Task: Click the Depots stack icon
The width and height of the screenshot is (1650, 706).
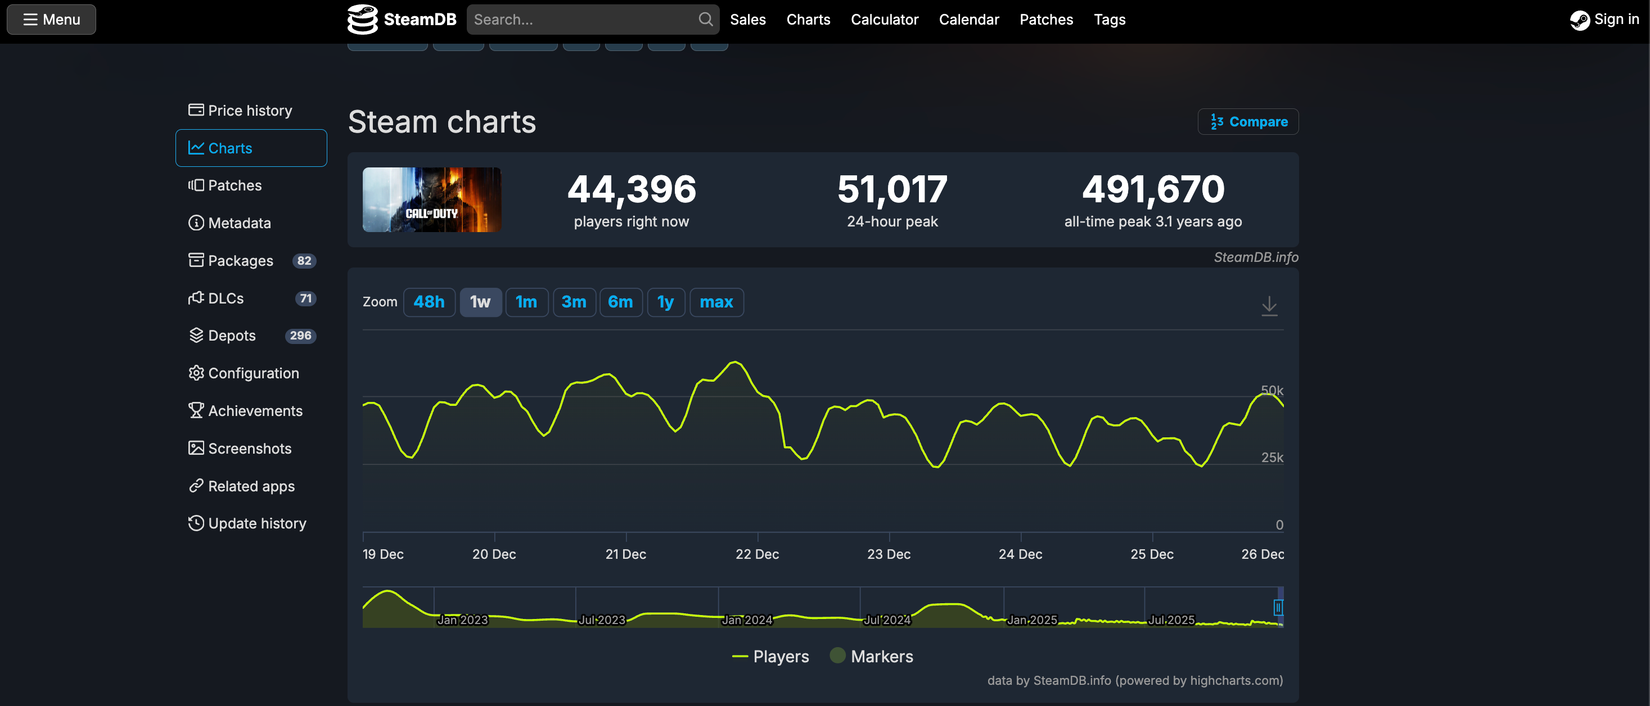Action: coord(196,335)
